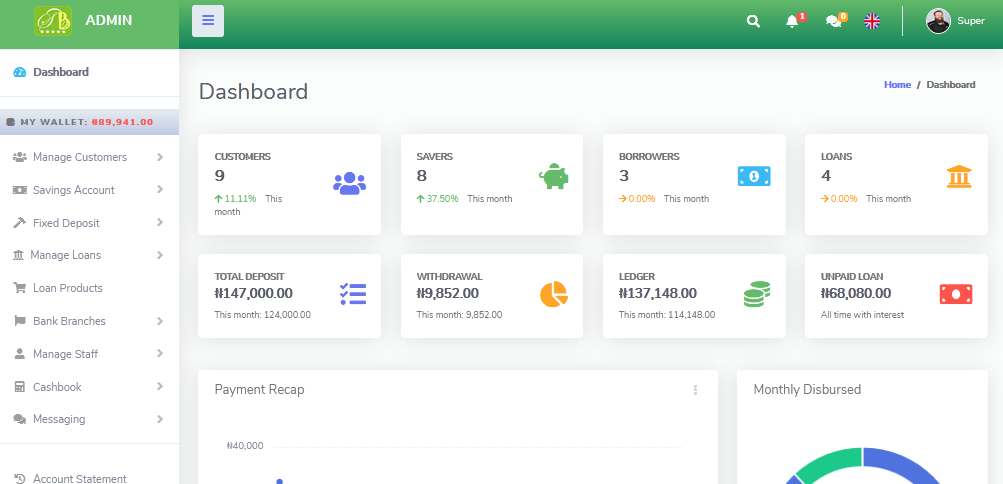This screenshot has height=484, width=1003.
Task: Click the Withdrawal pie chart icon
Action: click(554, 294)
